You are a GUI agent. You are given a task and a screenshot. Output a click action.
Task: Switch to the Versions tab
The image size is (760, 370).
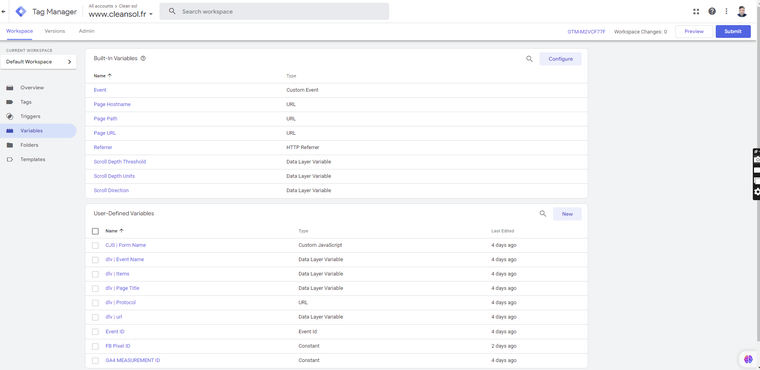[55, 31]
